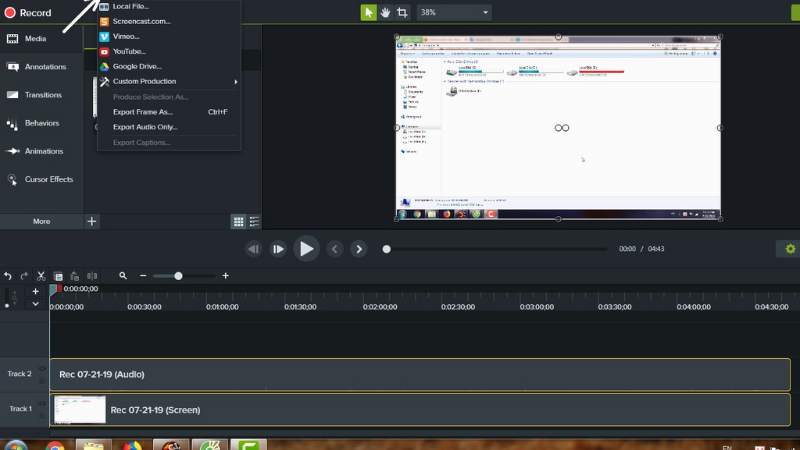Open the Transitions panel tab
Viewport: 800px width, 450px height.
pos(44,95)
